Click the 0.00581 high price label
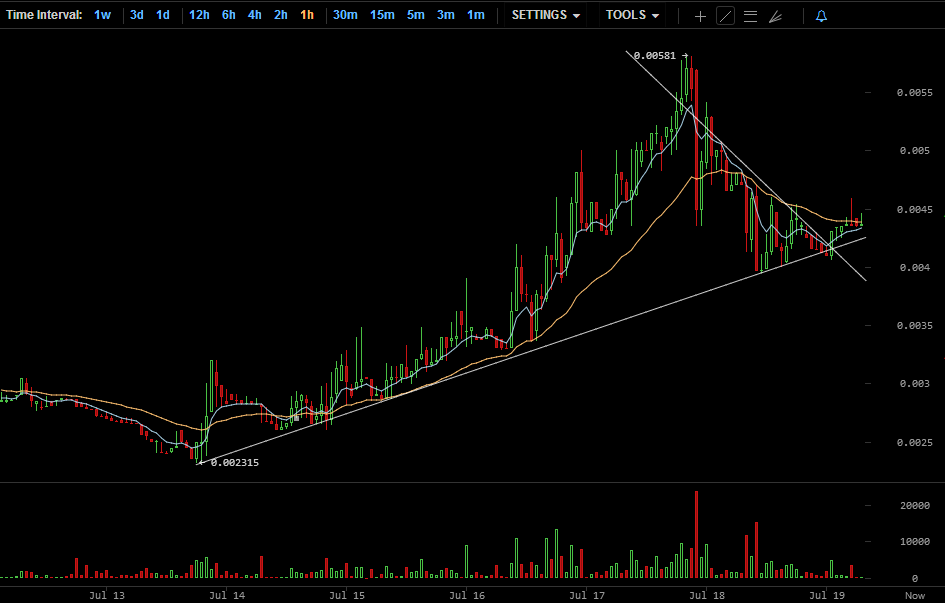Screen dimensions: 945x603 coord(655,56)
